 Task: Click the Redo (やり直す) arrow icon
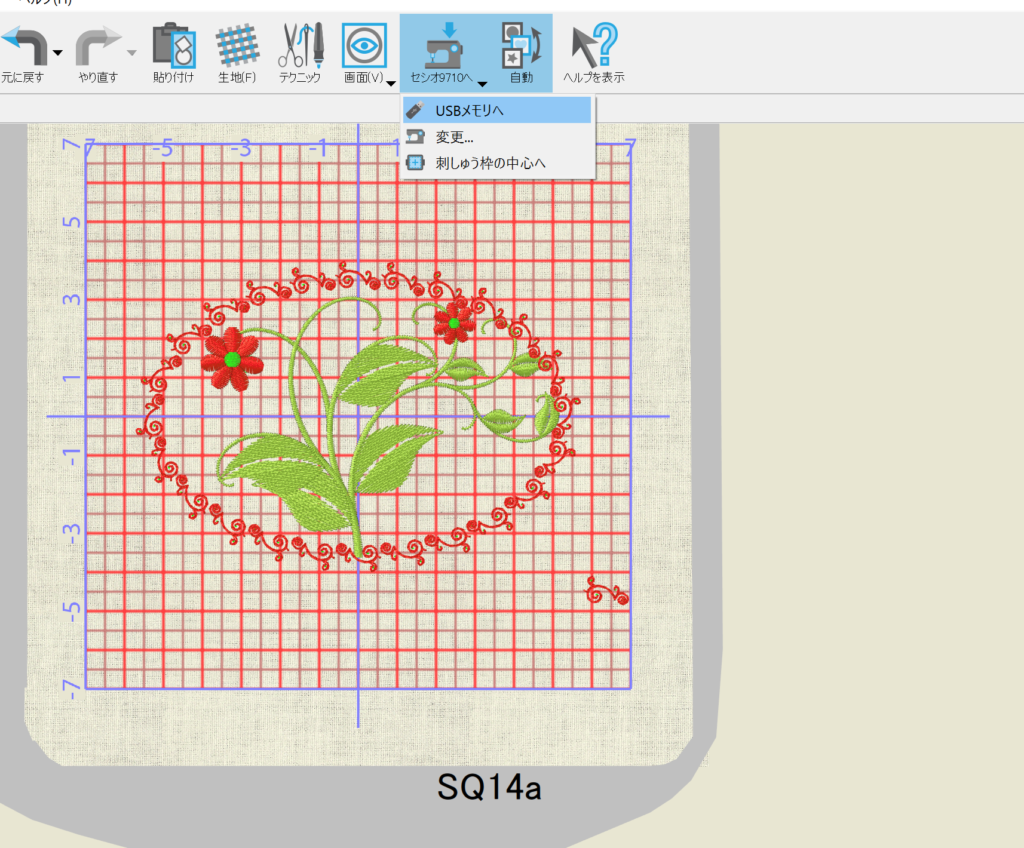pos(98,45)
